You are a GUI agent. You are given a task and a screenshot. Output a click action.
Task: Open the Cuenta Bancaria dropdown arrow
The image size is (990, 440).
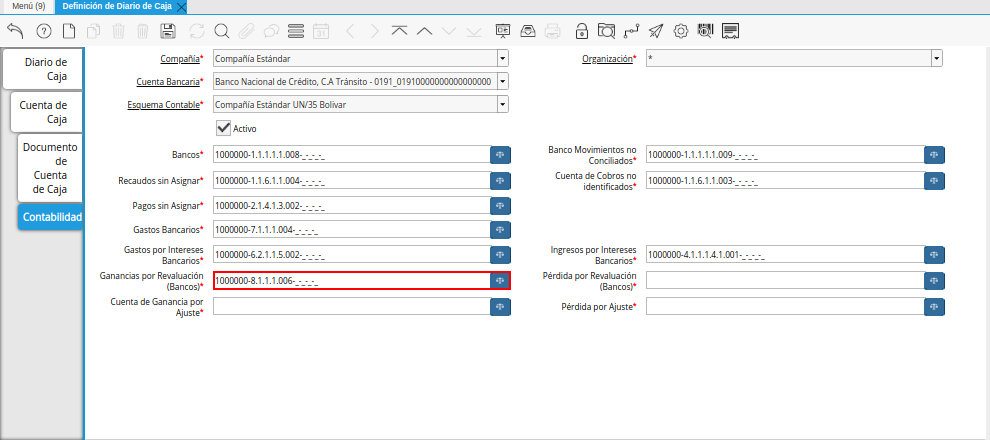click(502, 81)
